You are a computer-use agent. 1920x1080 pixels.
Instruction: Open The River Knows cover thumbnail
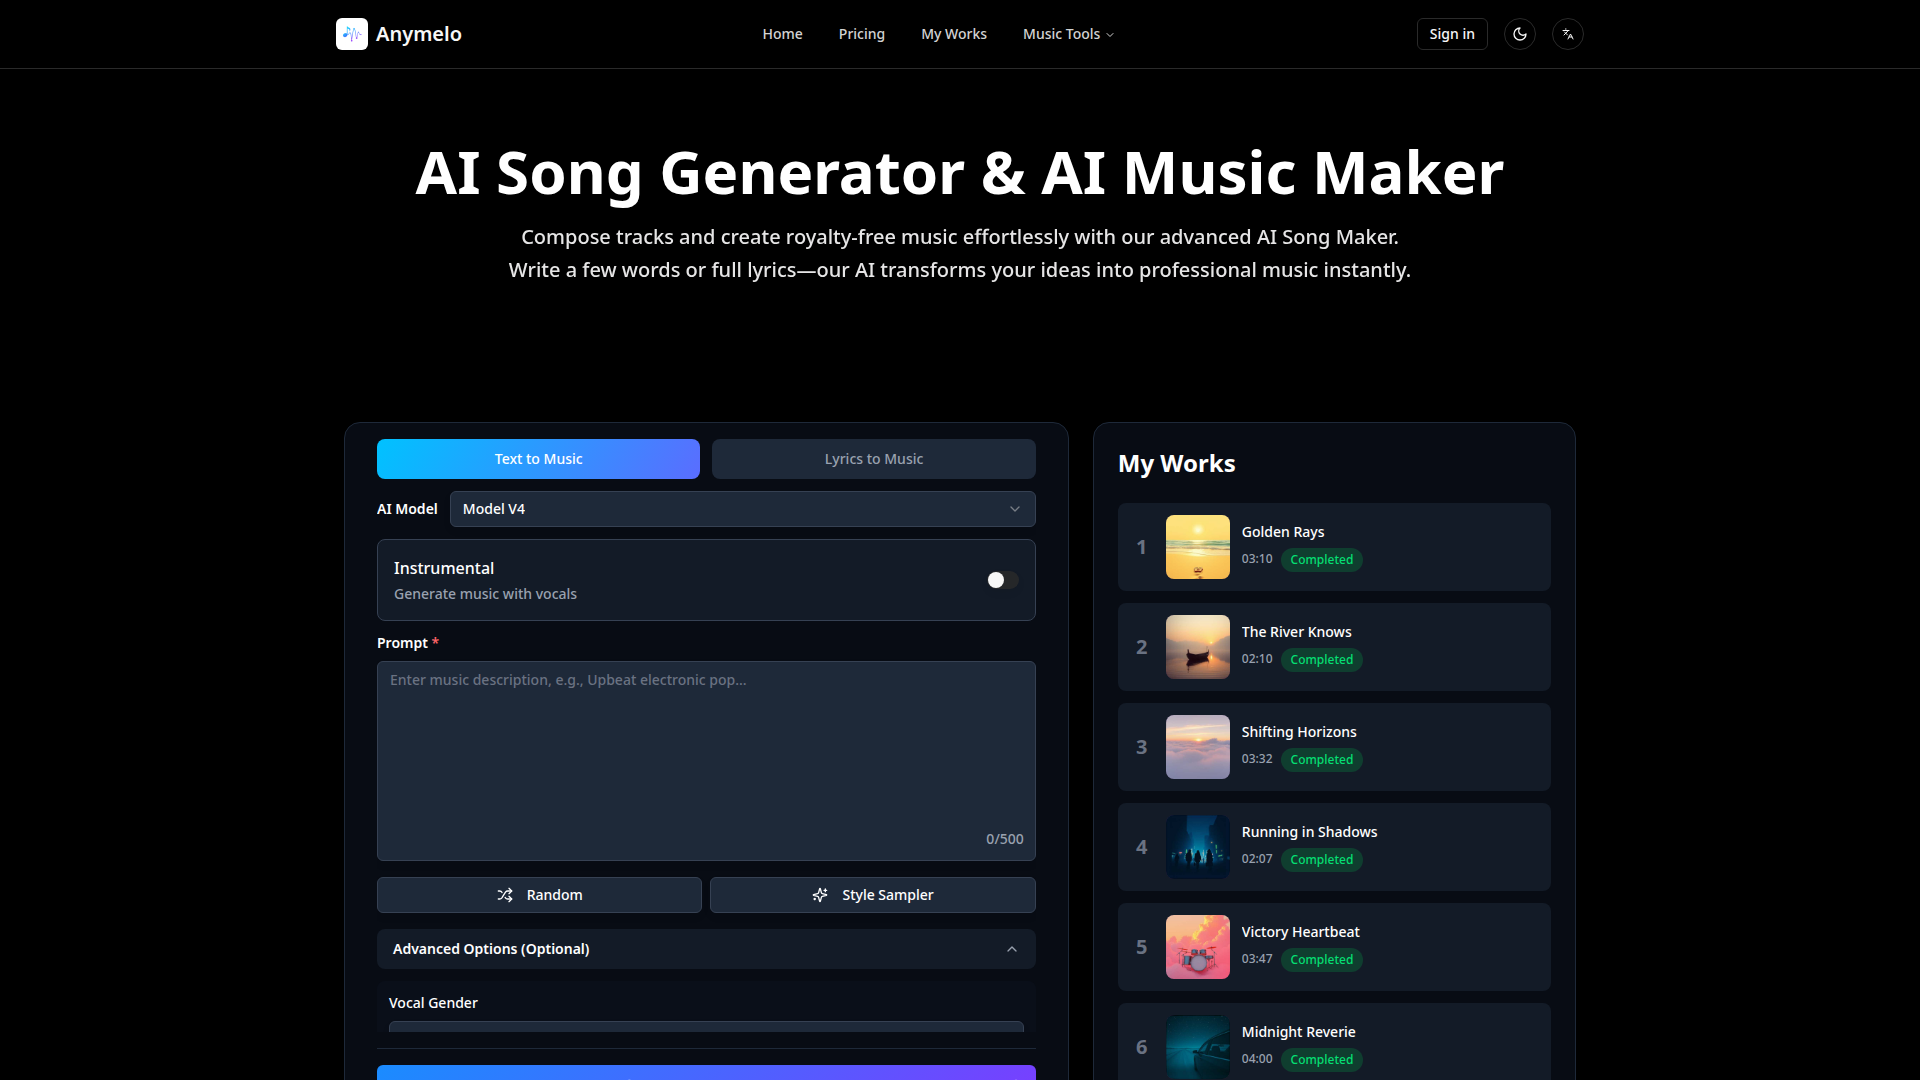coord(1197,647)
